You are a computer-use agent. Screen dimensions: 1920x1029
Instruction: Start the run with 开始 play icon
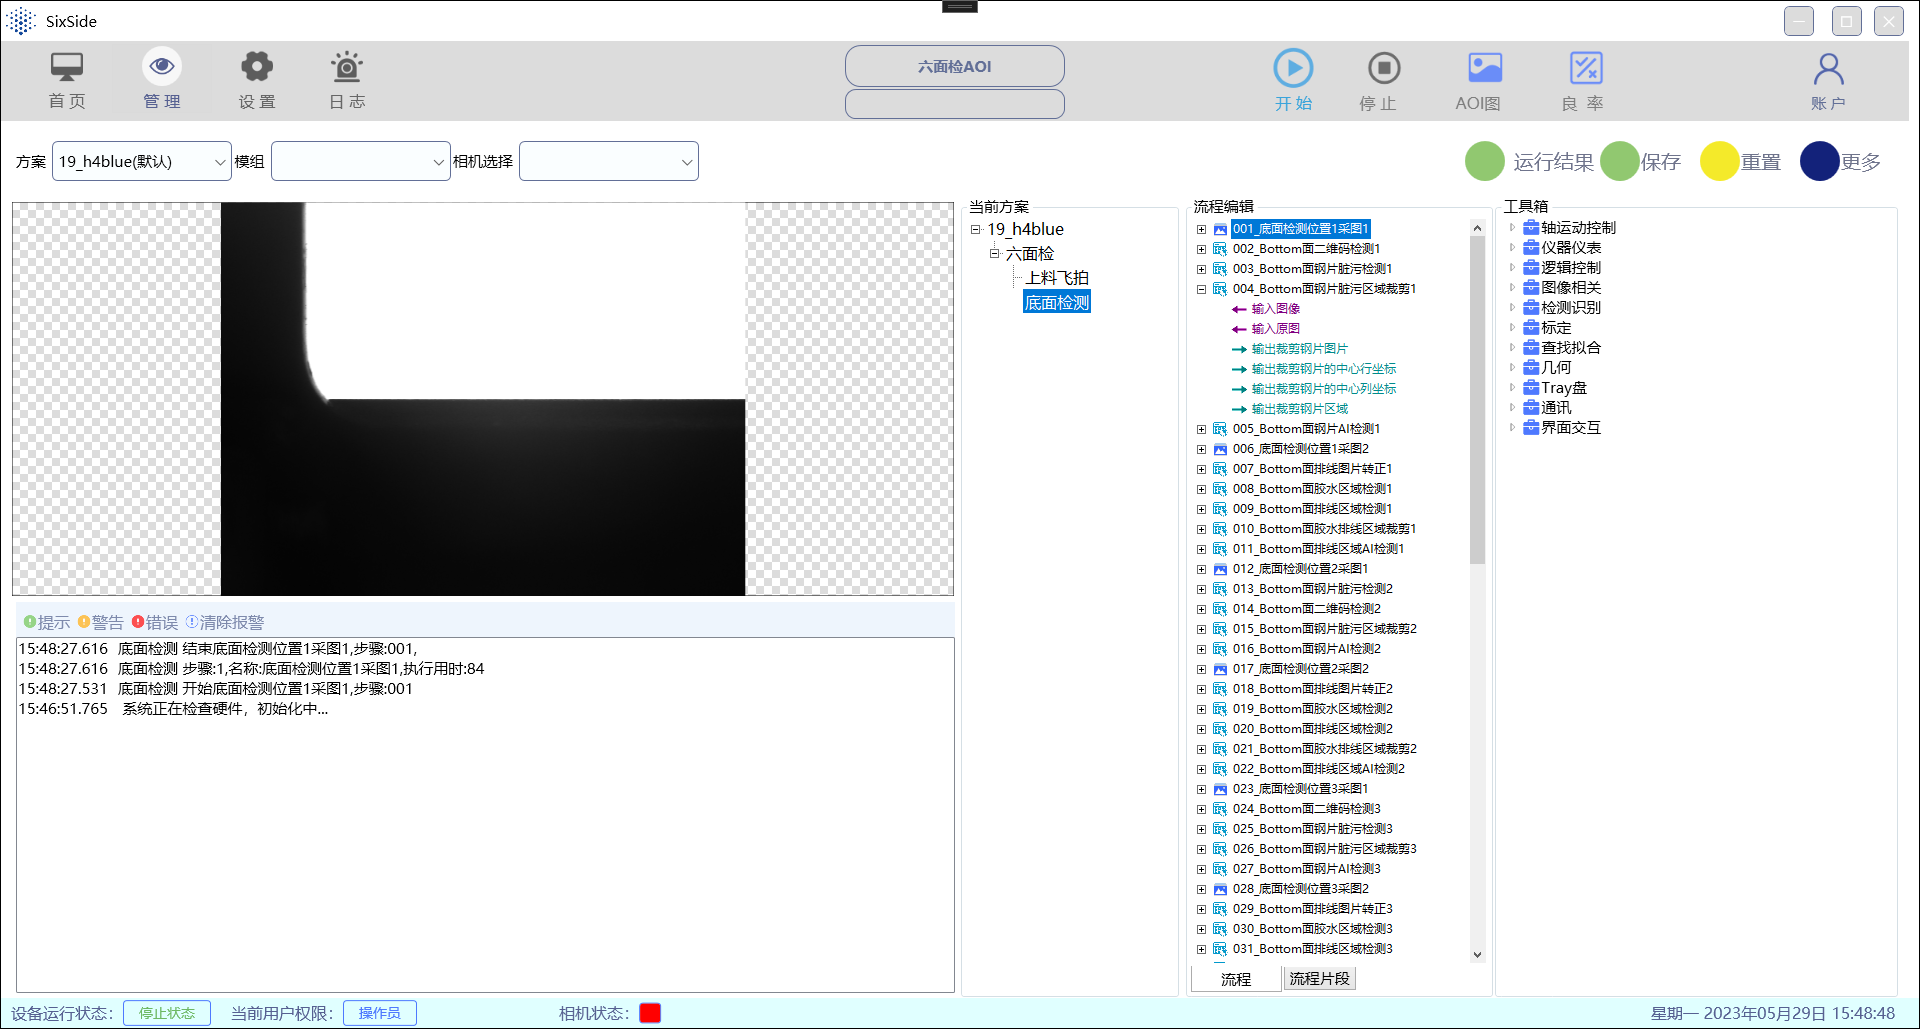(x=1293, y=68)
